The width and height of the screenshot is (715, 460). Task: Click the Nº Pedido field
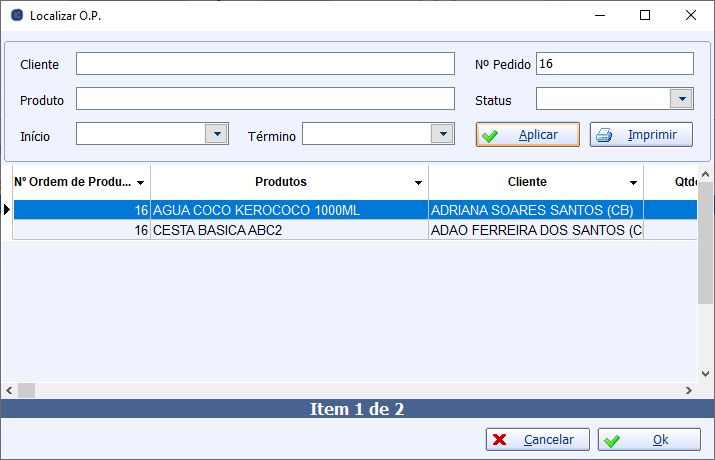(614, 64)
